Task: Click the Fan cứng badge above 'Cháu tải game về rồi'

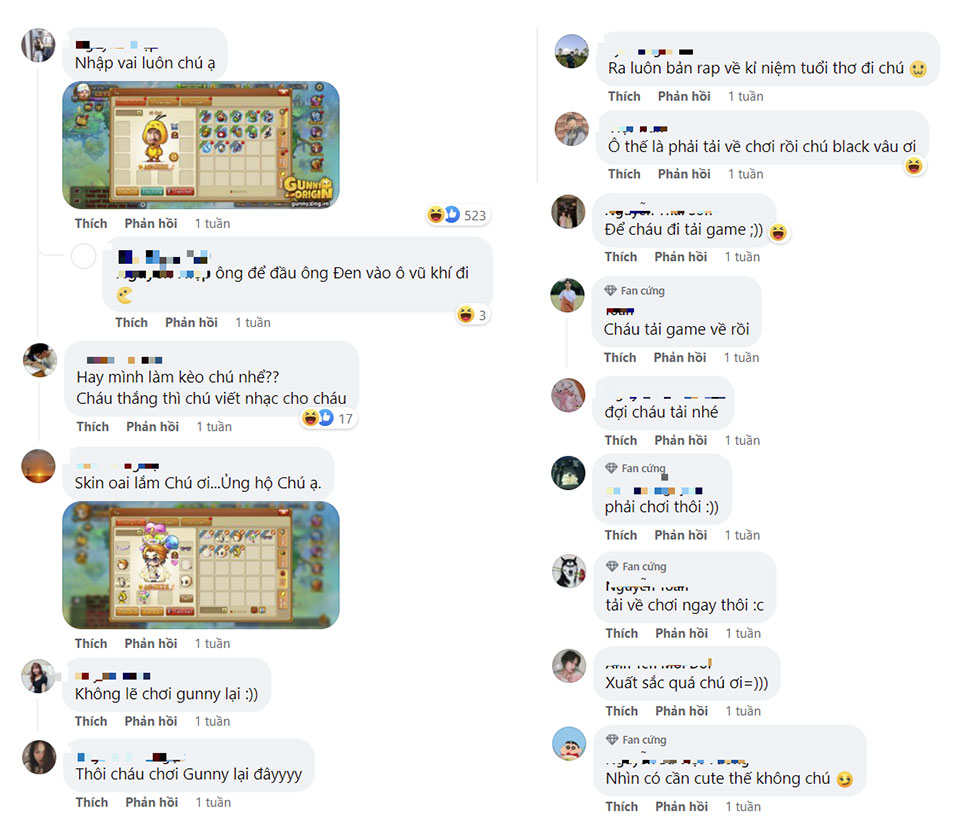Action: 634,291
